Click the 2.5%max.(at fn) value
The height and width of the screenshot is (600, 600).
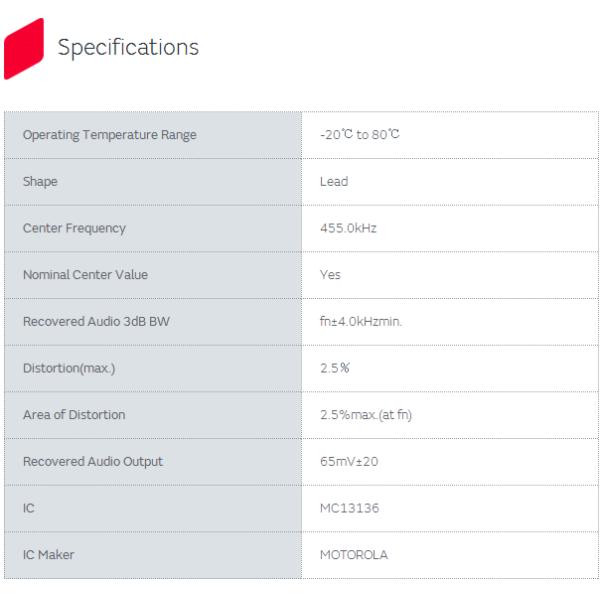click(366, 415)
